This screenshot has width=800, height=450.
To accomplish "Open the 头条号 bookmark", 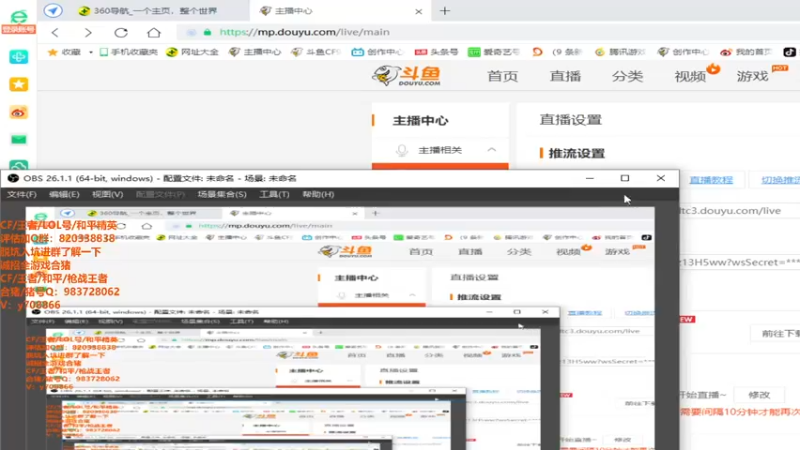I will coord(436,52).
